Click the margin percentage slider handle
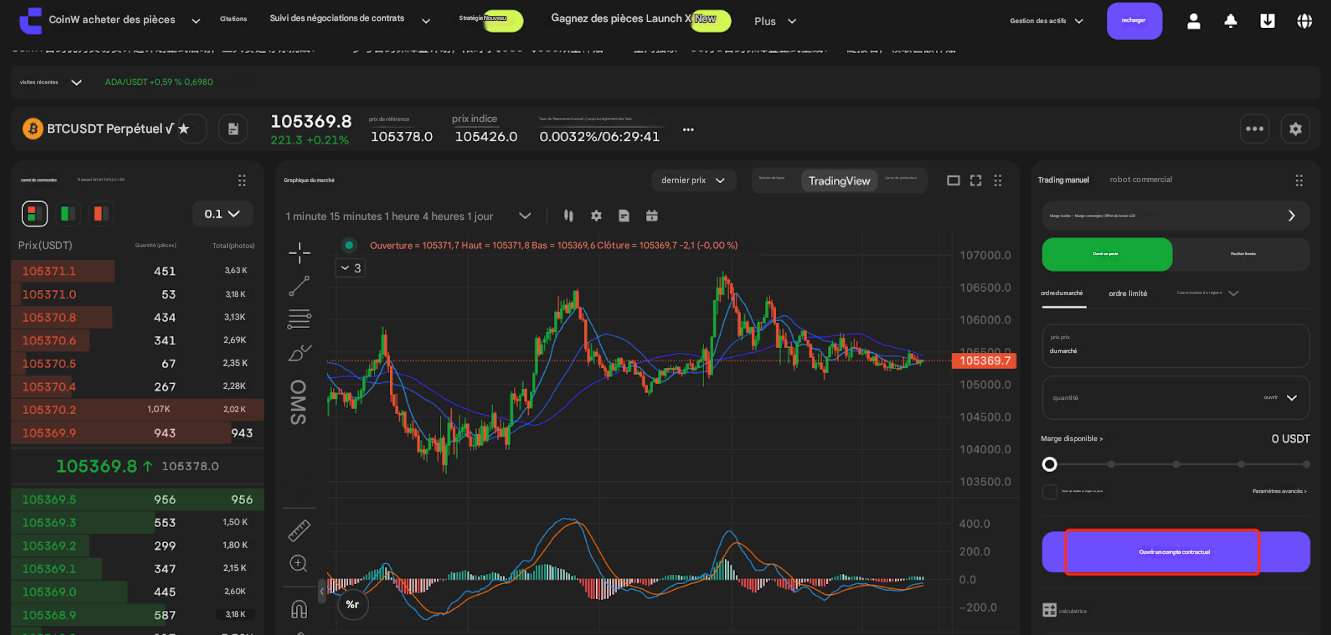 1049,464
